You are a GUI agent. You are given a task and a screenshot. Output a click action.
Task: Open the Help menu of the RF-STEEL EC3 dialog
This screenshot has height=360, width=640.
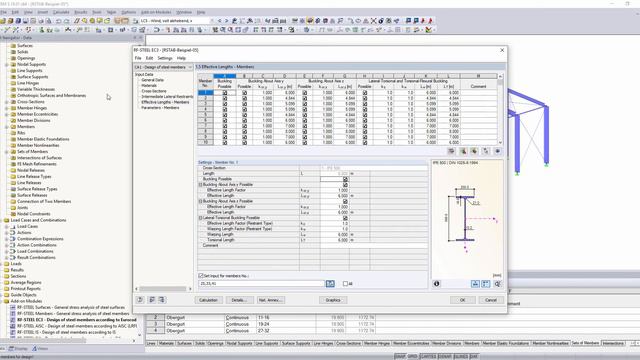click(x=181, y=58)
